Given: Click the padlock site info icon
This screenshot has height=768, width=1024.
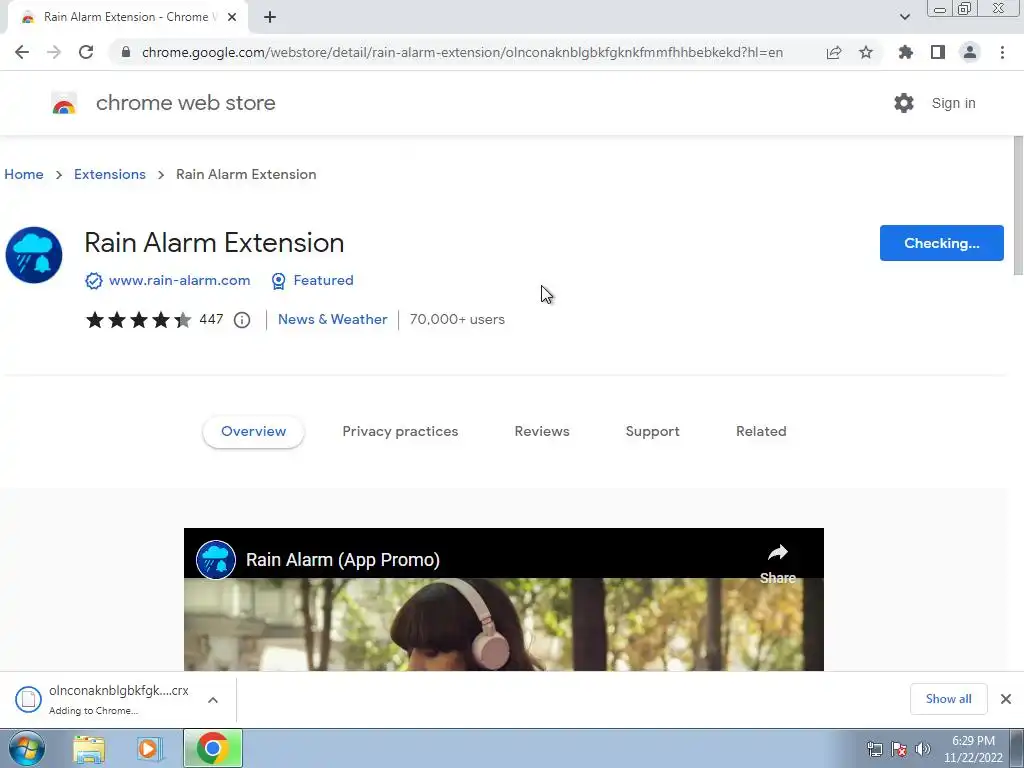Looking at the screenshot, I should coord(126,52).
